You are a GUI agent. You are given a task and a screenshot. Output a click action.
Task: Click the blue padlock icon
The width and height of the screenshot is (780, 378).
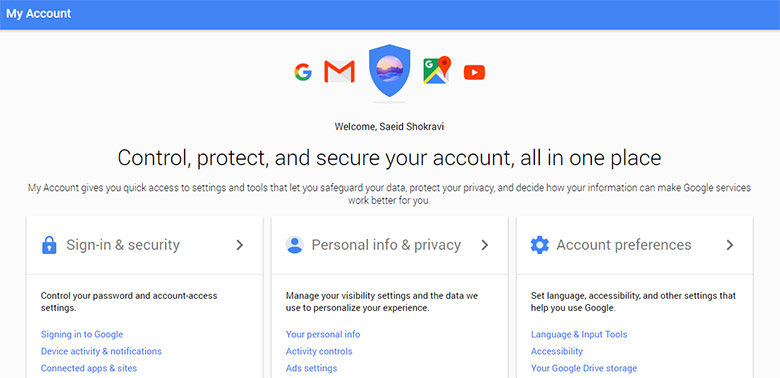[x=49, y=245]
